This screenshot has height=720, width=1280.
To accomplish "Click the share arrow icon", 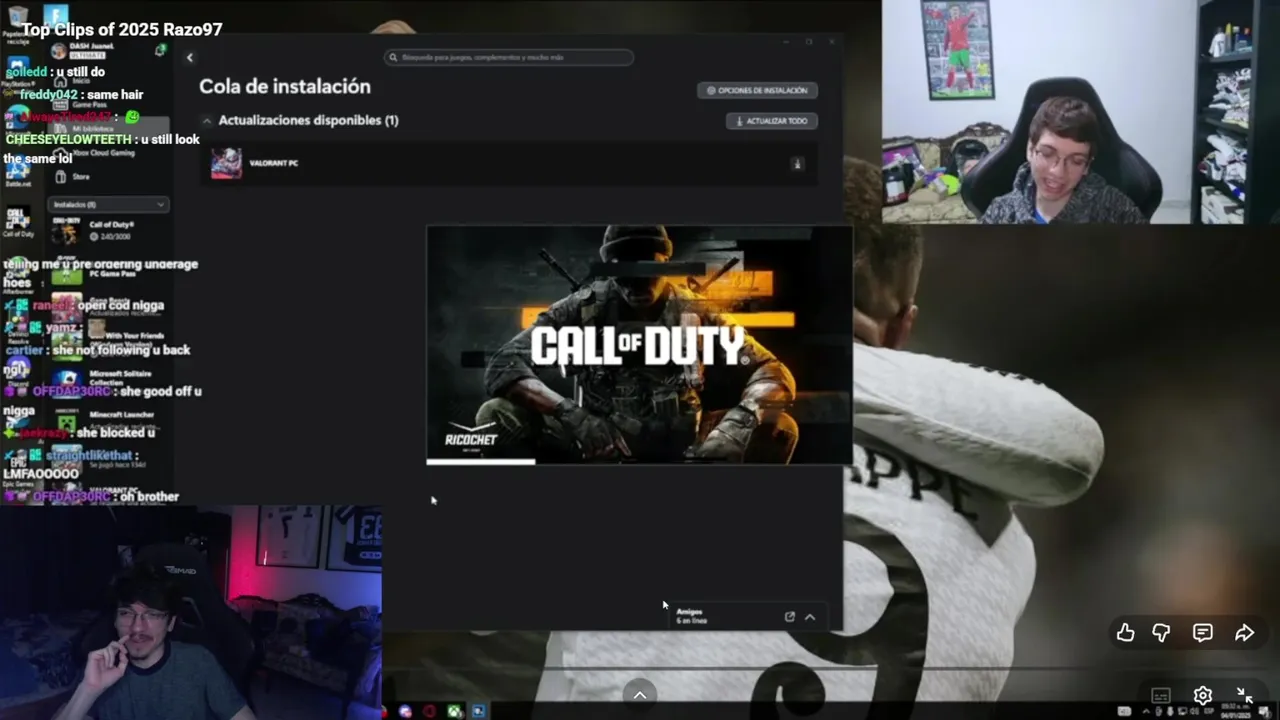I will pos(1244,633).
